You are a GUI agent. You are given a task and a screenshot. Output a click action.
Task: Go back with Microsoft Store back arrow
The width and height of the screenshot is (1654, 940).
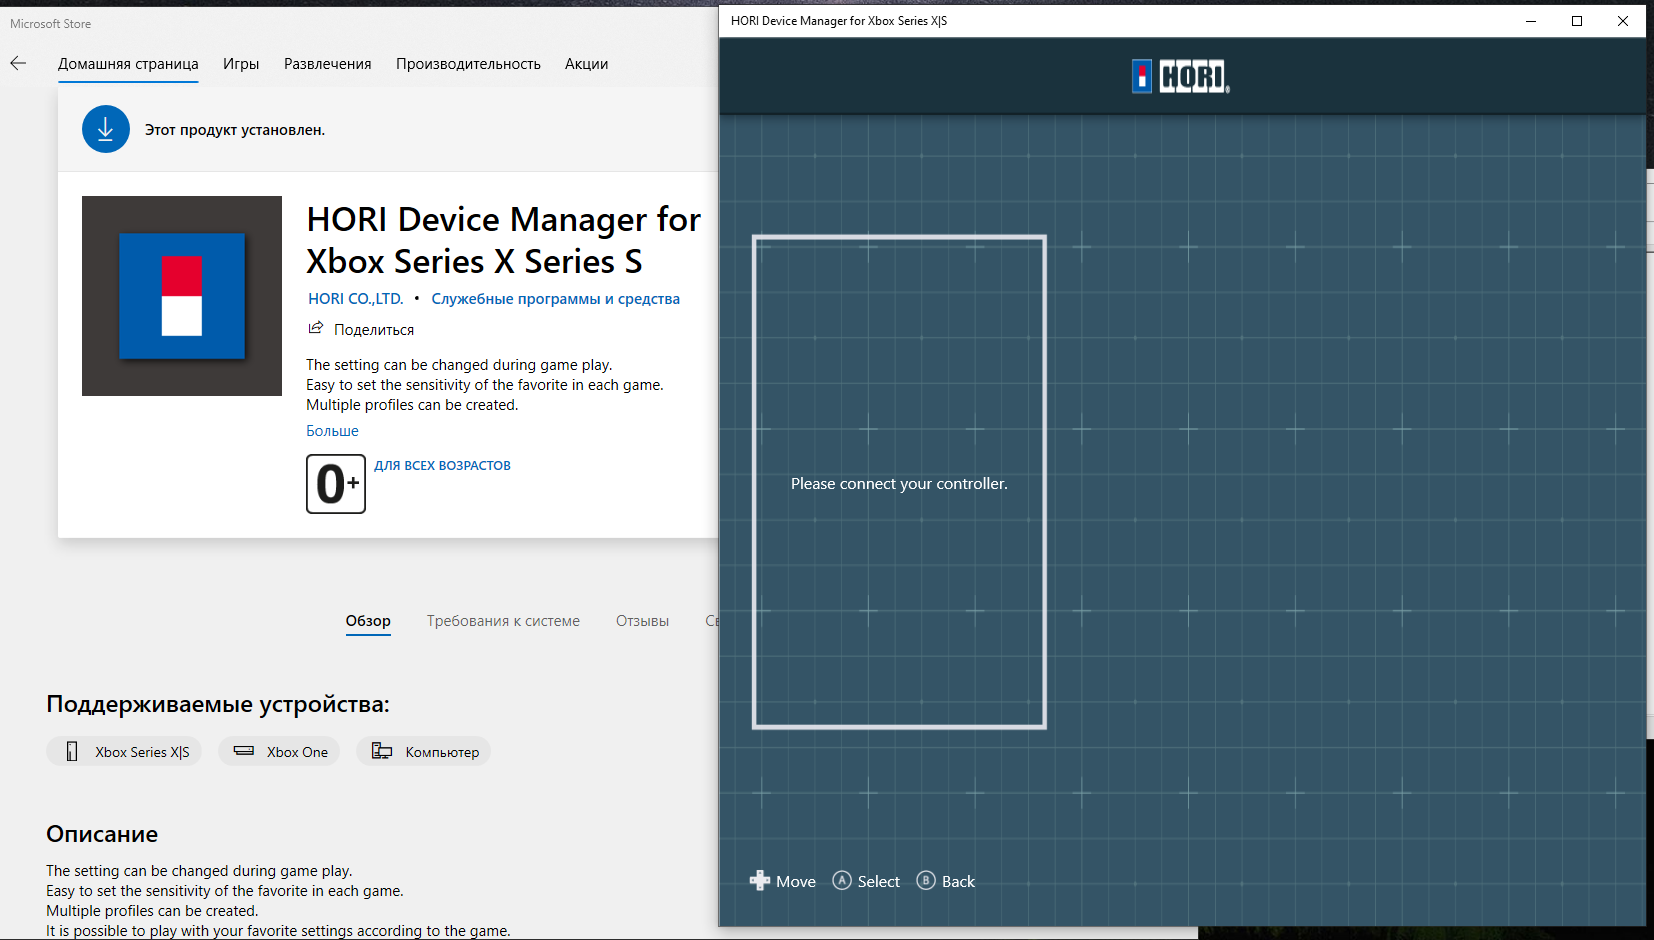(18, 63)
